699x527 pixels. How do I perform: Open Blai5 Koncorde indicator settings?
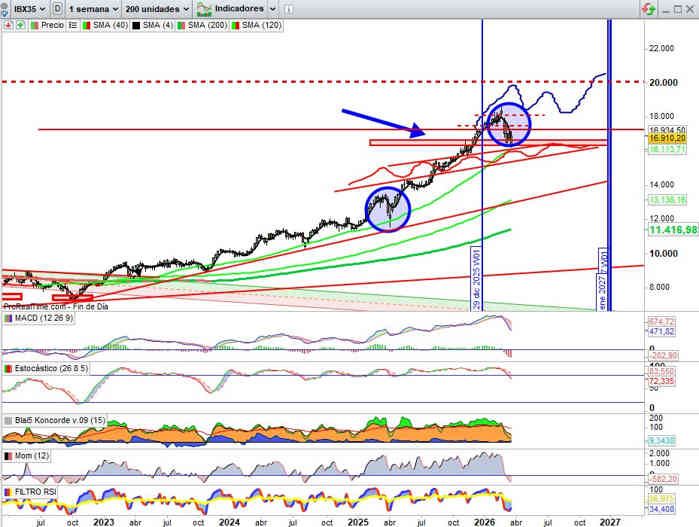click(x=50, y=420)
